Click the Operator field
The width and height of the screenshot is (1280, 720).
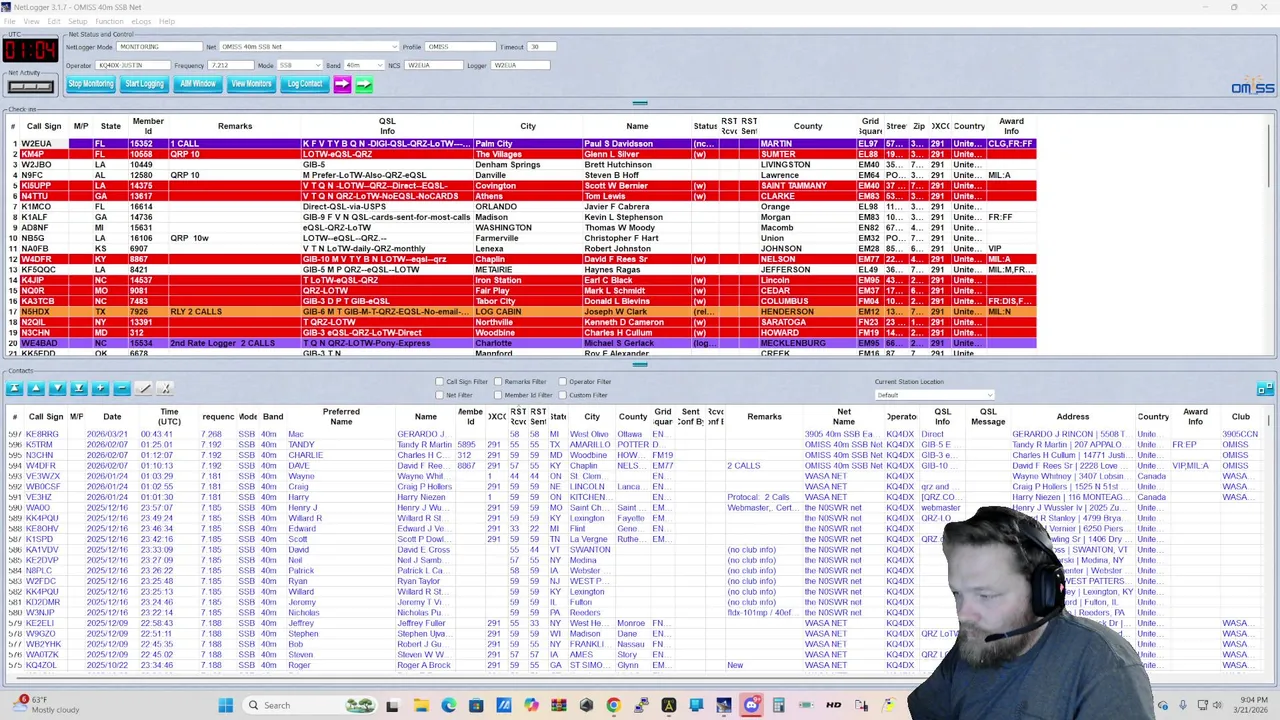pyautogui.click(x=133, y=65)
